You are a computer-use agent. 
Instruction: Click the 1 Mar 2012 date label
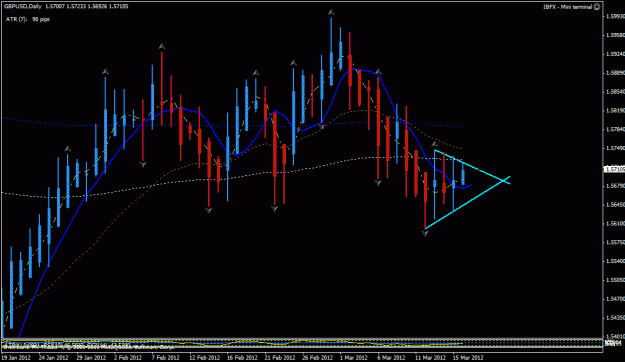pyautogui.click(x=353, y=358)
